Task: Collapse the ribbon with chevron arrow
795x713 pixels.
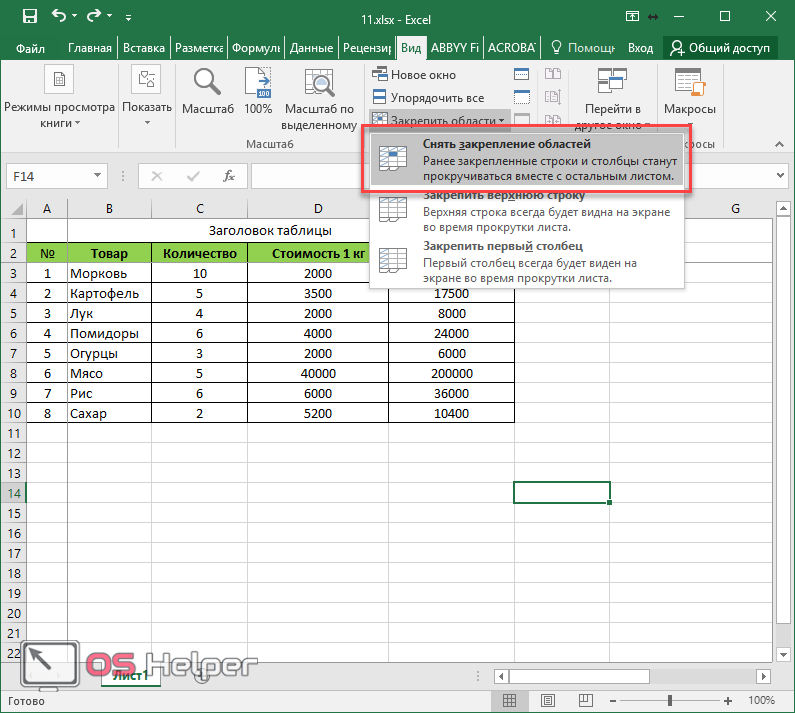Action: click(779, 145)
